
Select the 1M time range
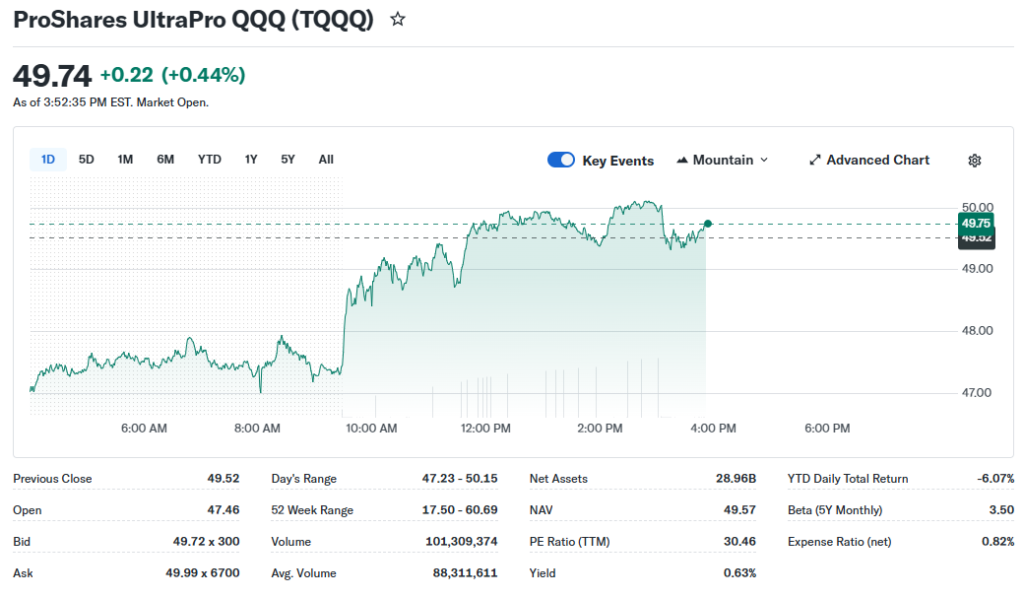[125, 159]
